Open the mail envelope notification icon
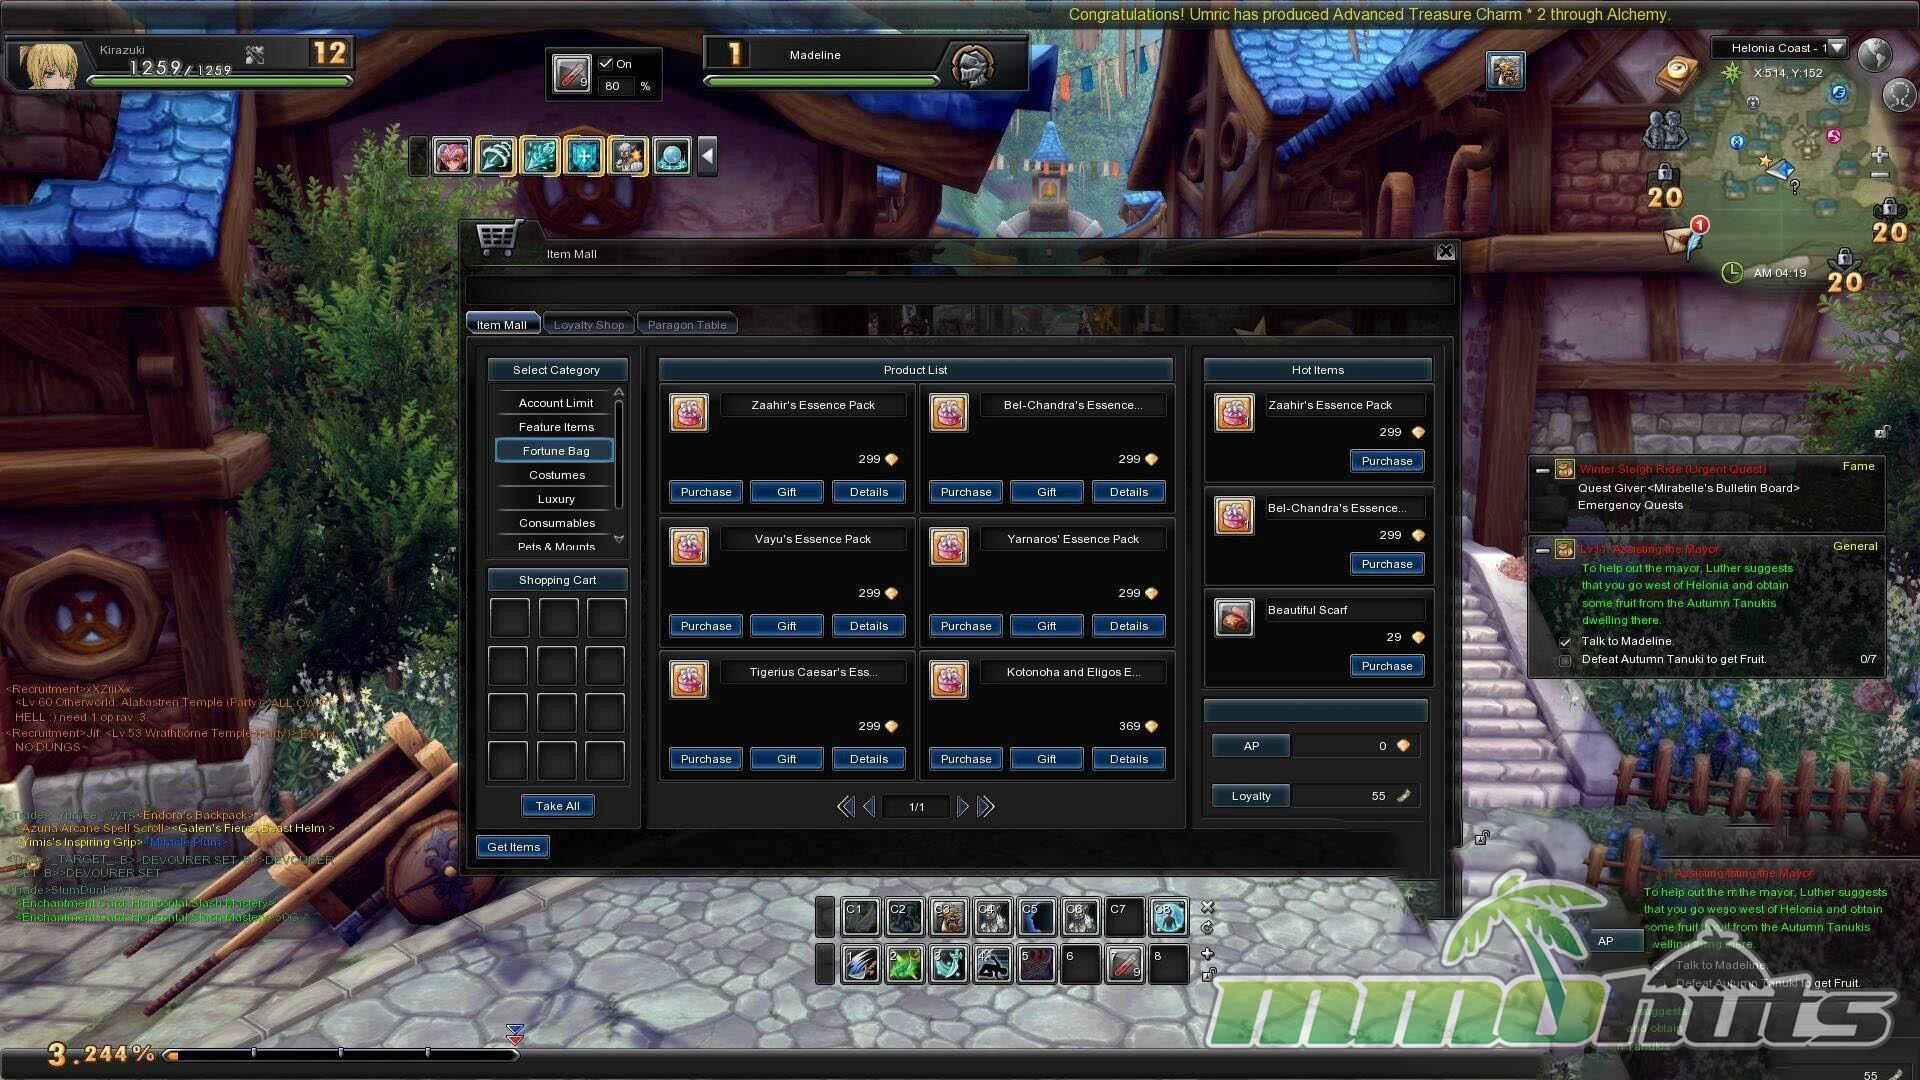1920x1080 pixels. (1681, 240)
